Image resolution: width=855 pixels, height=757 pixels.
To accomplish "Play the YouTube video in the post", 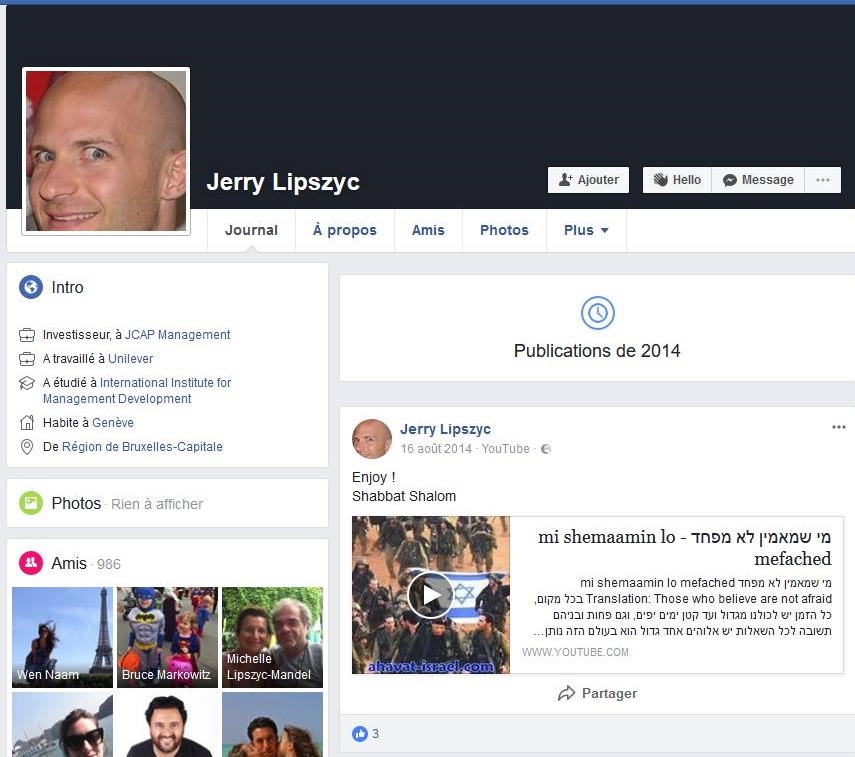I will click(430, 595).
